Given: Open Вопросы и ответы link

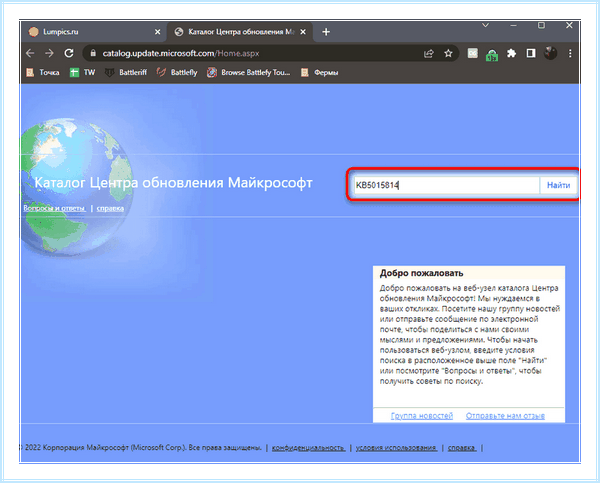Looking at the screenshot, I should pos(54,208).
